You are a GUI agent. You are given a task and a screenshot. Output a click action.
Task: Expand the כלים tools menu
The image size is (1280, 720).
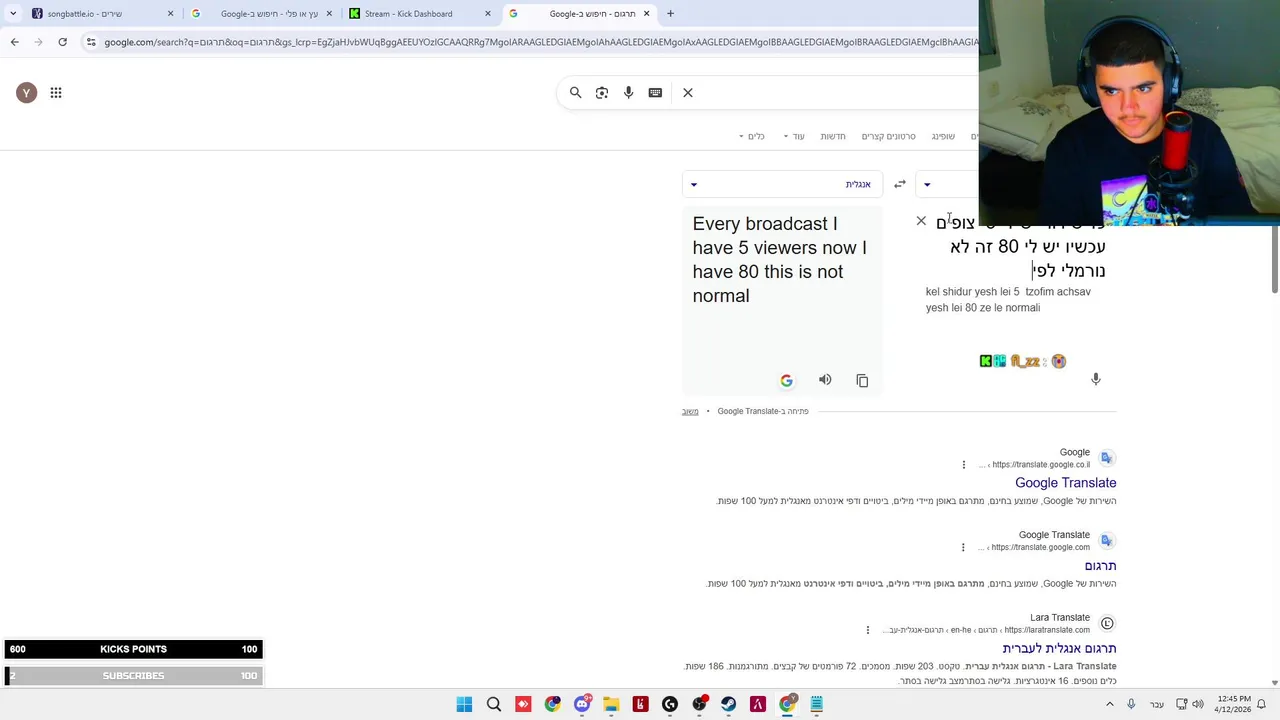pos(752,136)
